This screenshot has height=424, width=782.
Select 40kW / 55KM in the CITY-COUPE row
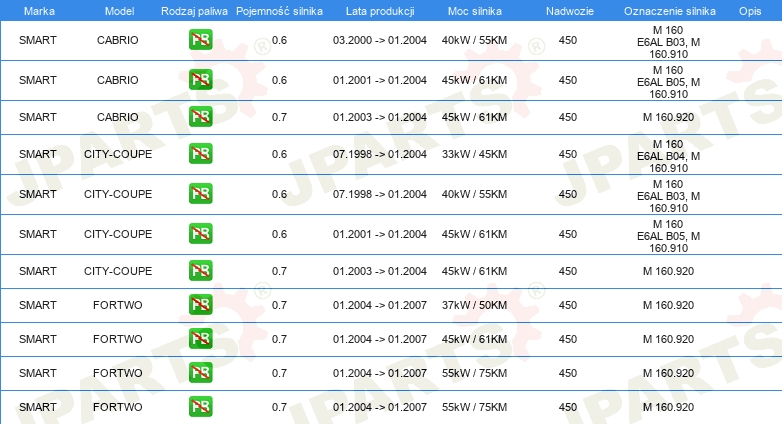(474, 194)
